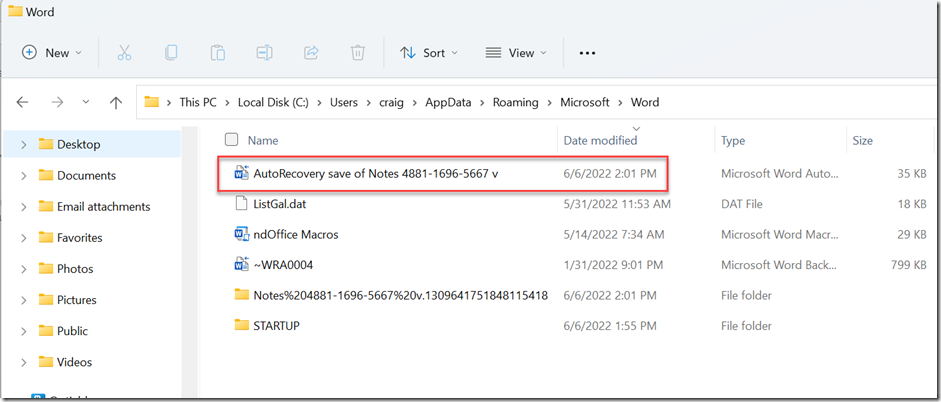
Task: Select the ndOffice Macros file
Action: [x=296, y=235]
